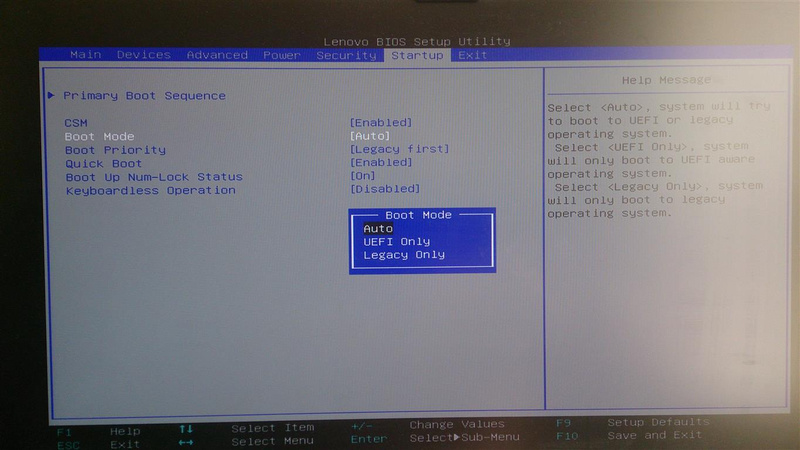Screen dimensions: 800x450
Task: Click the Enter Select Sub-Menu hint
Action: click(435, 438)
